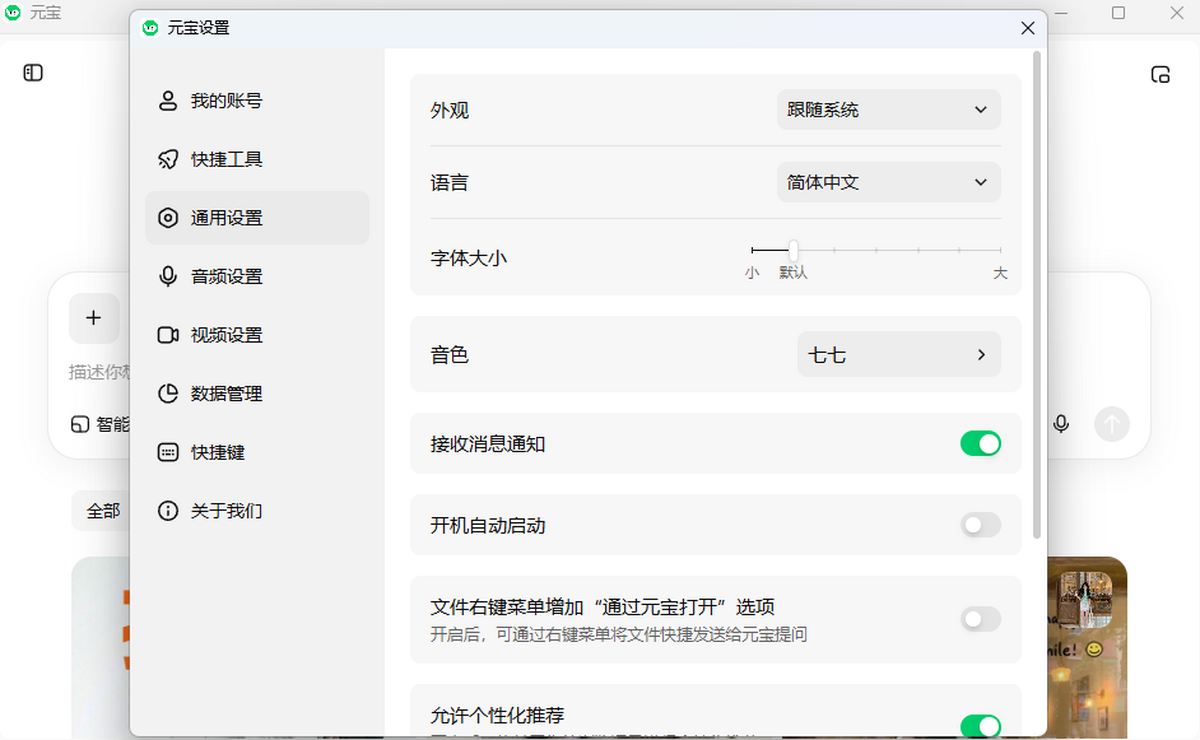This screenshot has width=1200, height=740.
Task: Click the 默认 label under font slider
Action: (x=793, y=272)
